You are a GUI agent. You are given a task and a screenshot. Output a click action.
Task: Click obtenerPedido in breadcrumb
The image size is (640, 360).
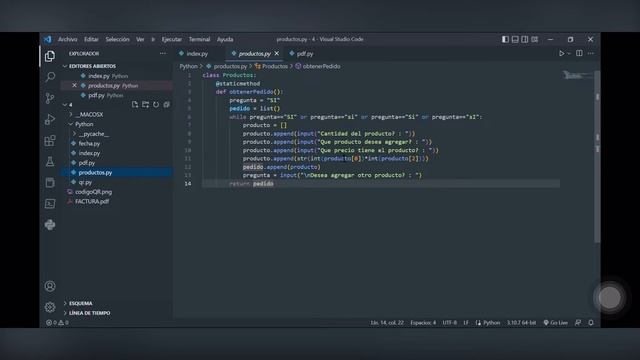[321, 66]
